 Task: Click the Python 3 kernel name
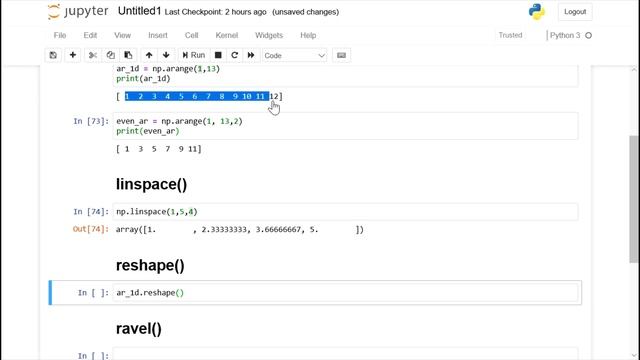(565, 36)
